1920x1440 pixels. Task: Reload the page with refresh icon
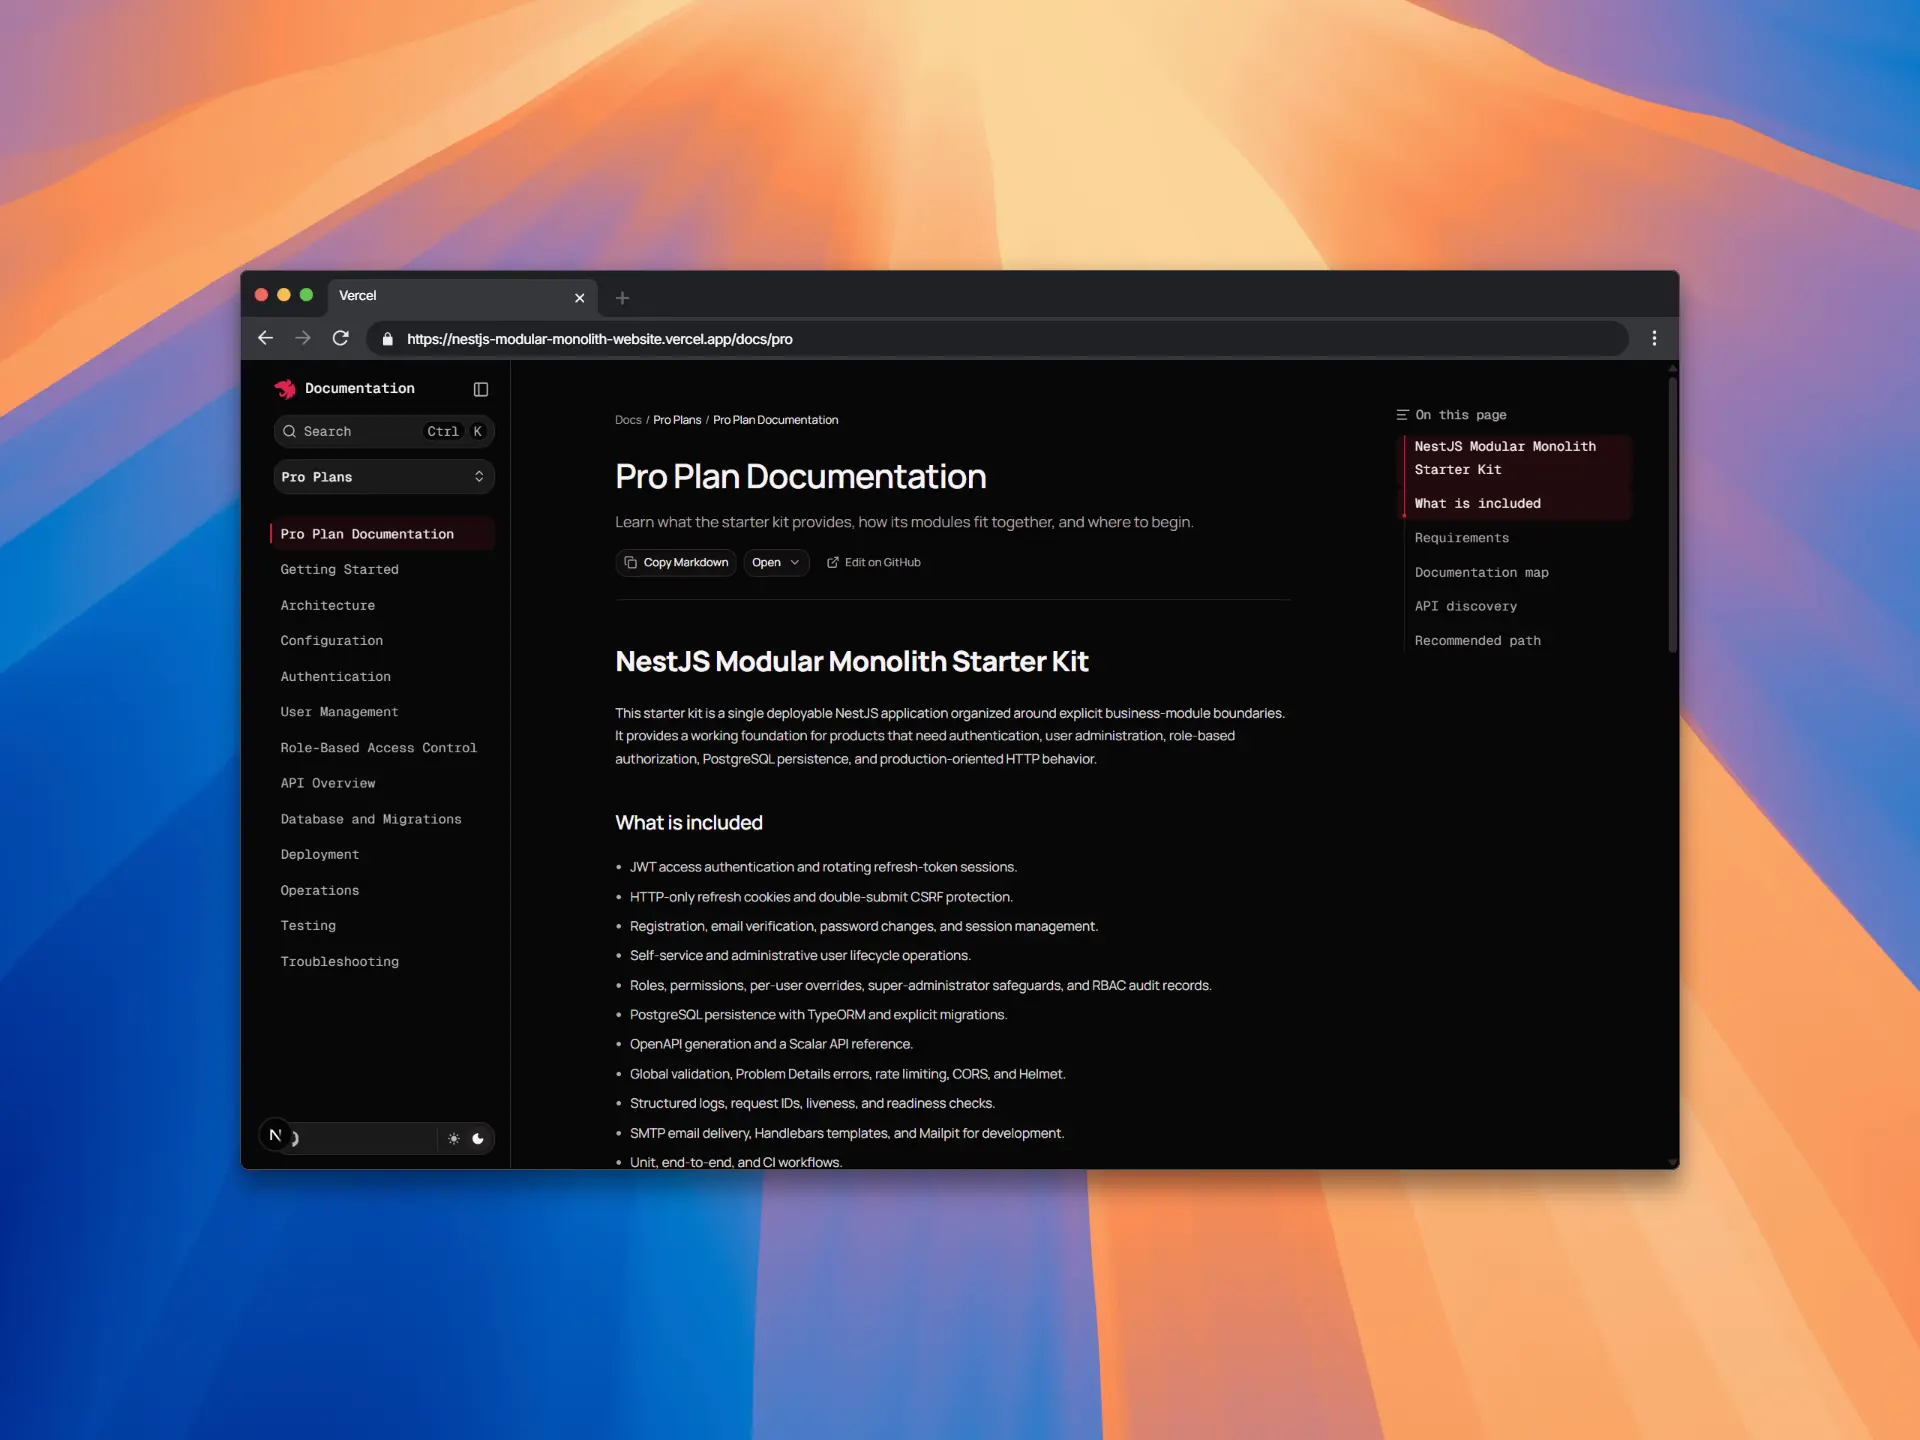341,338
